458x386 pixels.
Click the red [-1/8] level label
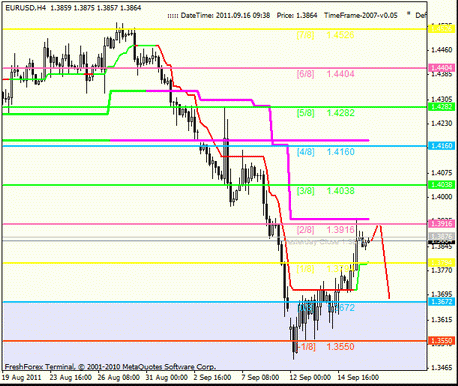305,347
